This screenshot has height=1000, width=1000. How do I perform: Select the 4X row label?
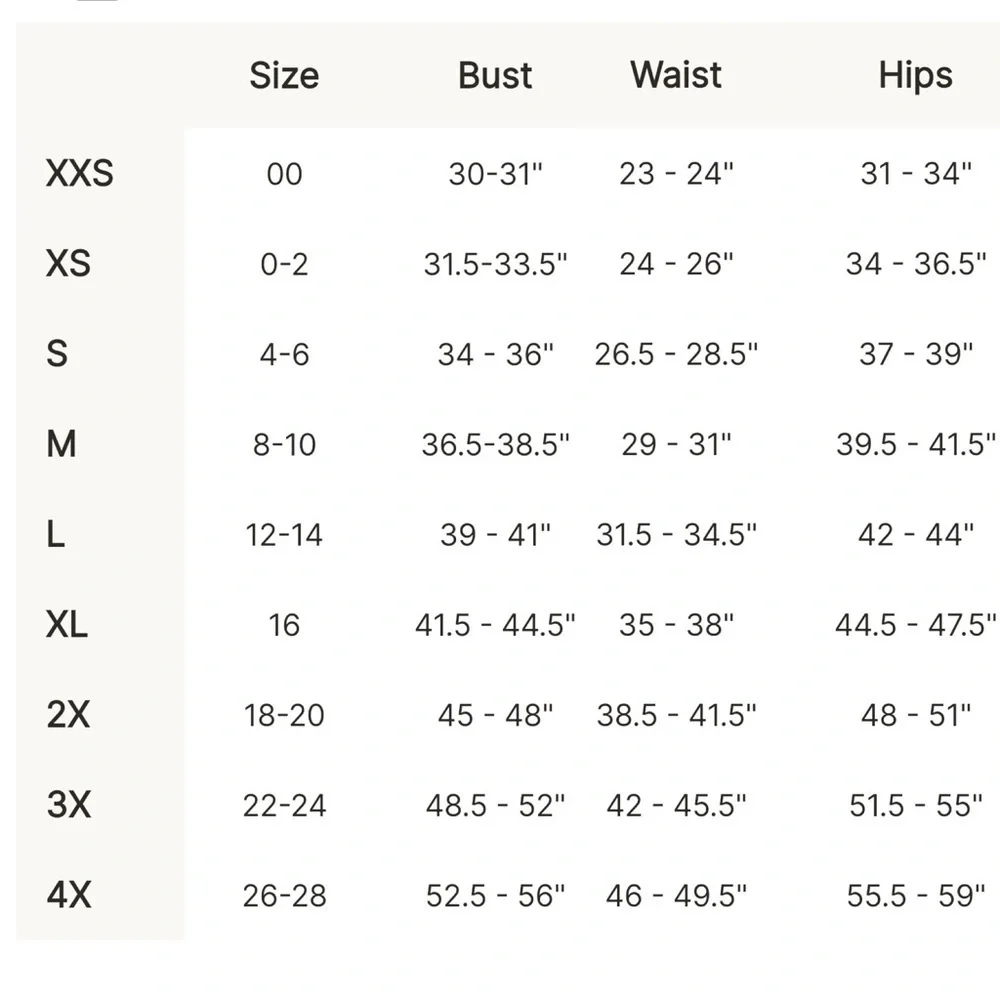tap(68, 895)
